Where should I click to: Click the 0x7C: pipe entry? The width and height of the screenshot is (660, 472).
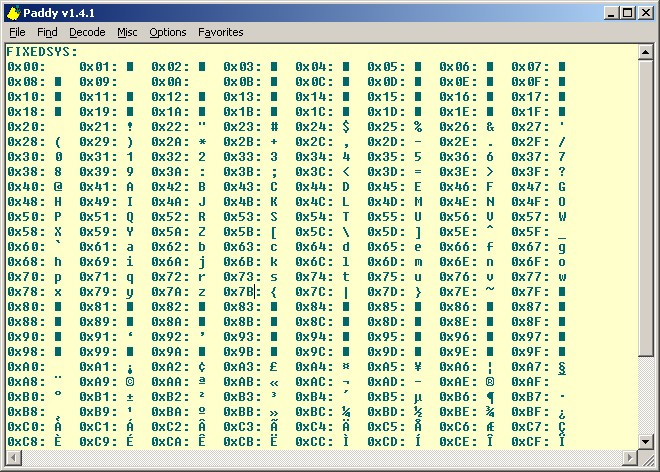322,292
